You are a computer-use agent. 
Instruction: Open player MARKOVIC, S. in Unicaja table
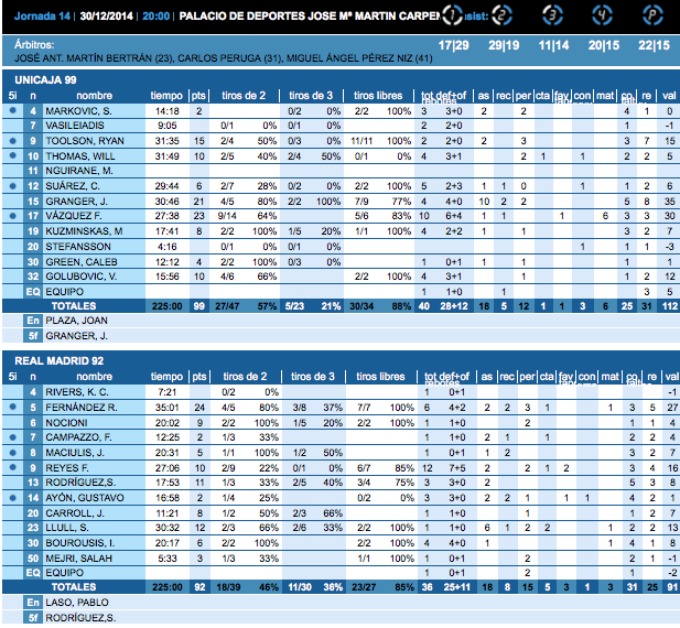coord(78,111)
